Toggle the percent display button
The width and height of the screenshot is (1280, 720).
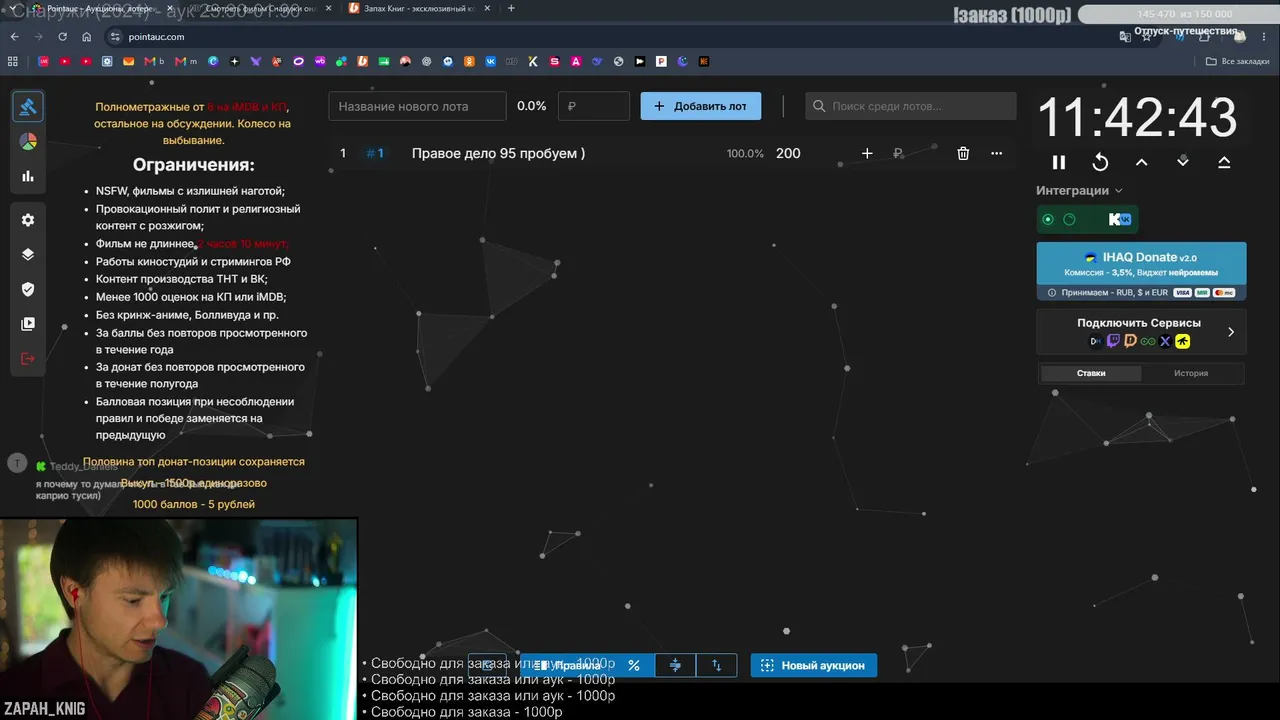point(634,665)
